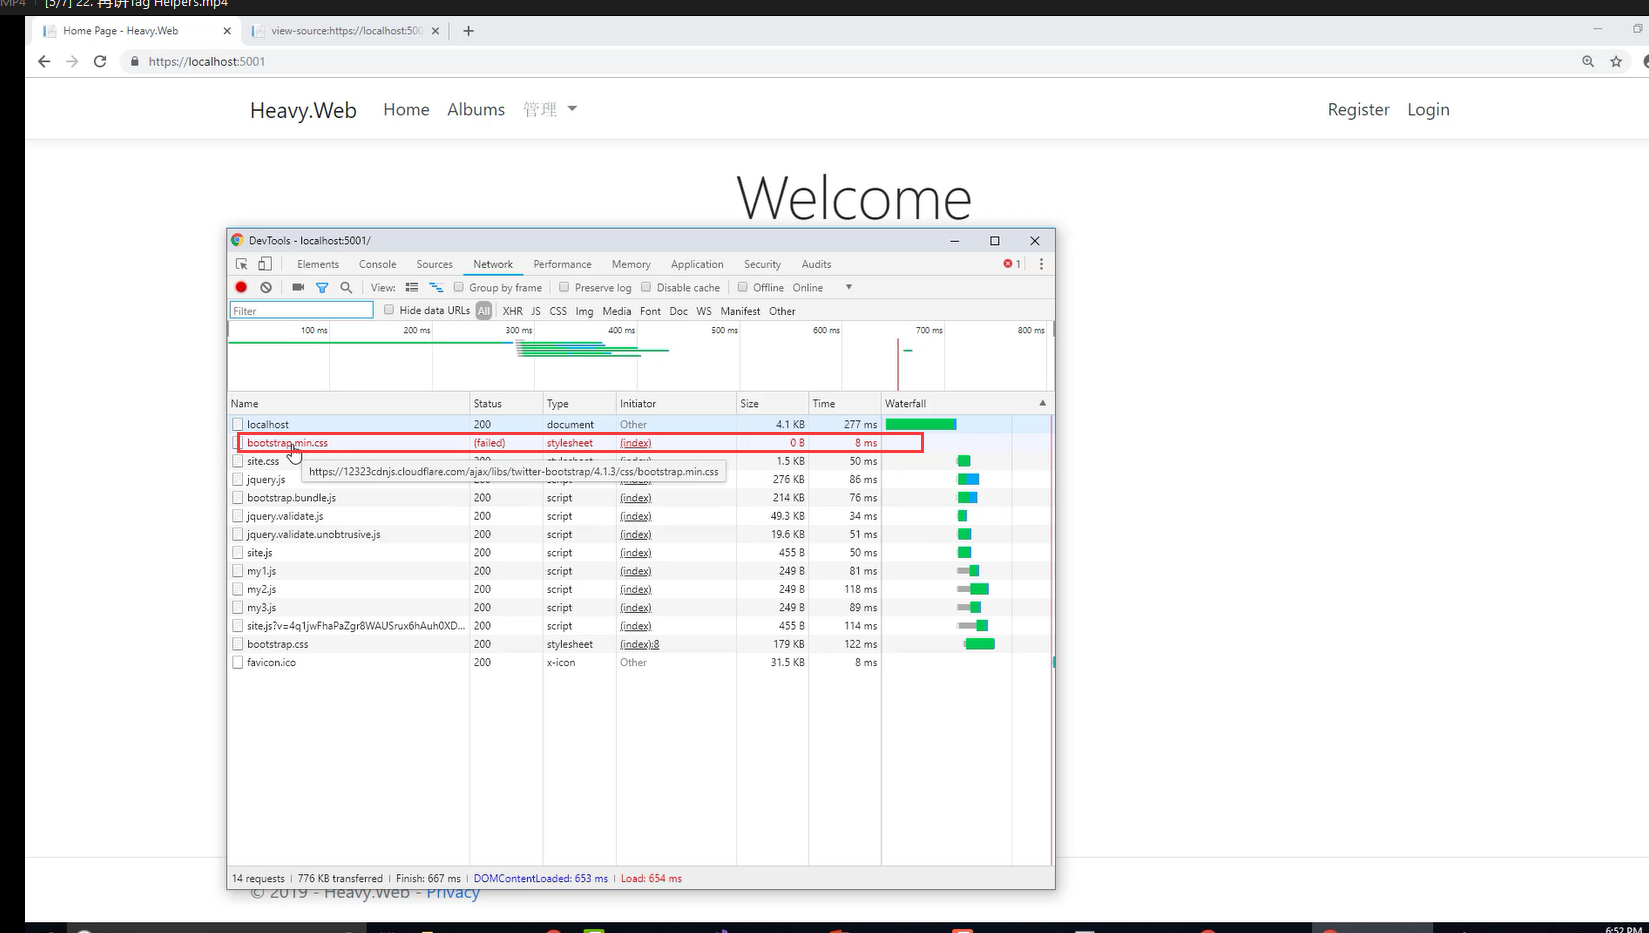1649x933 pixels.
Task: Go back in browser navigation
Action: (x=44, y=61)
